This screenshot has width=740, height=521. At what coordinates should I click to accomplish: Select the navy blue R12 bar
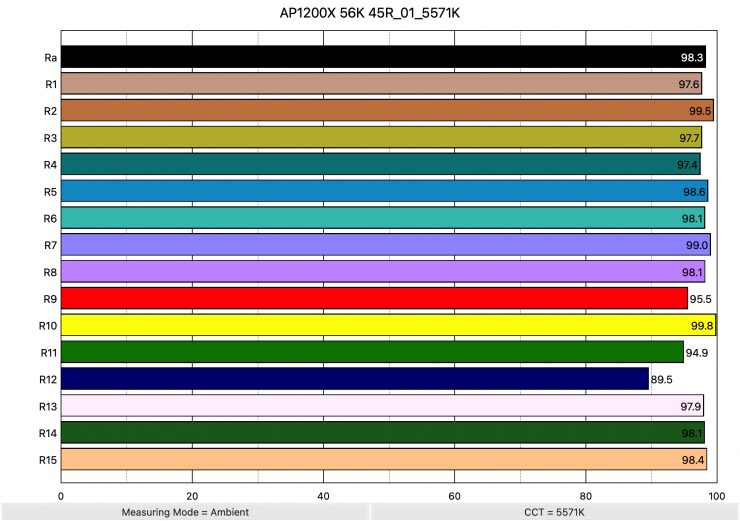(355, 379)
